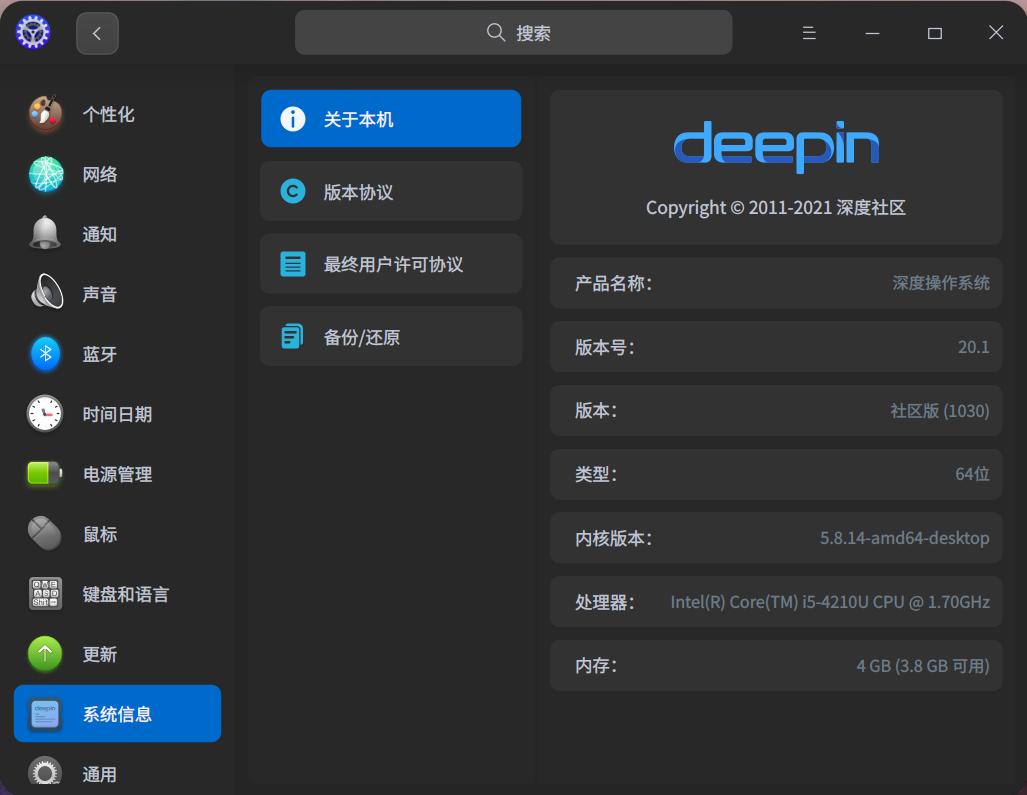Viewport: 1027px width, 795px height.
Task: Open General (通用) gear icon
Action: (x=45, y=773)
